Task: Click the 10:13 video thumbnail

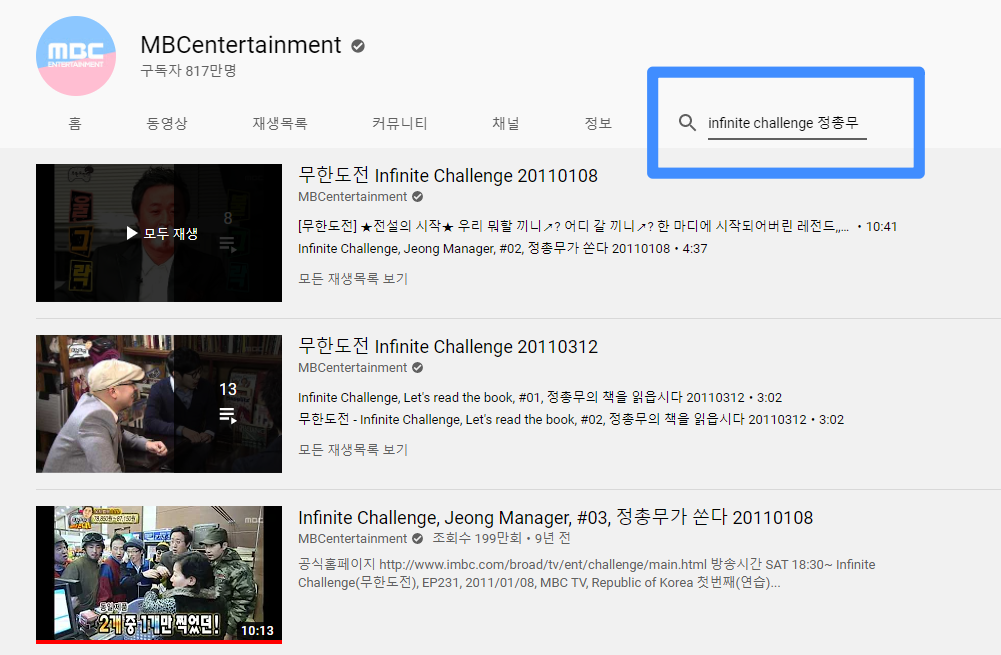Action: click(x=159, y=575)
